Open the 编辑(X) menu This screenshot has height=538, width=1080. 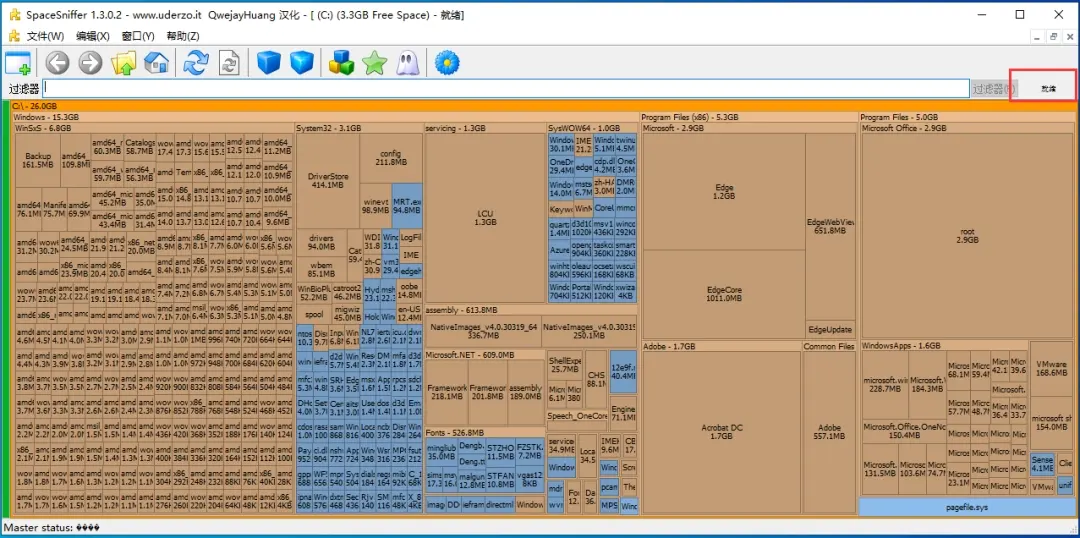[92, 37]
